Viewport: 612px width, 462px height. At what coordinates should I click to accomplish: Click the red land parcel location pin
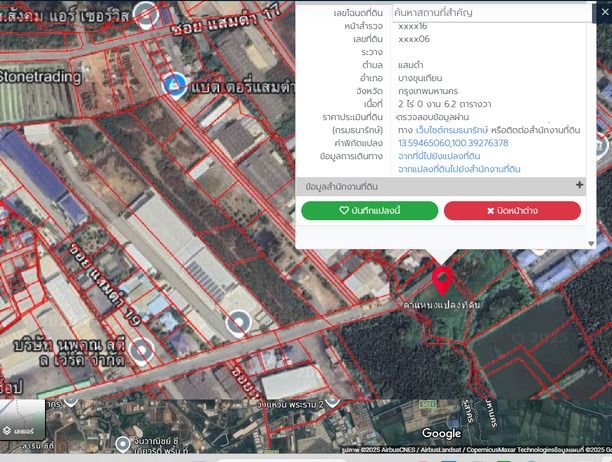(x=441, y=277)
